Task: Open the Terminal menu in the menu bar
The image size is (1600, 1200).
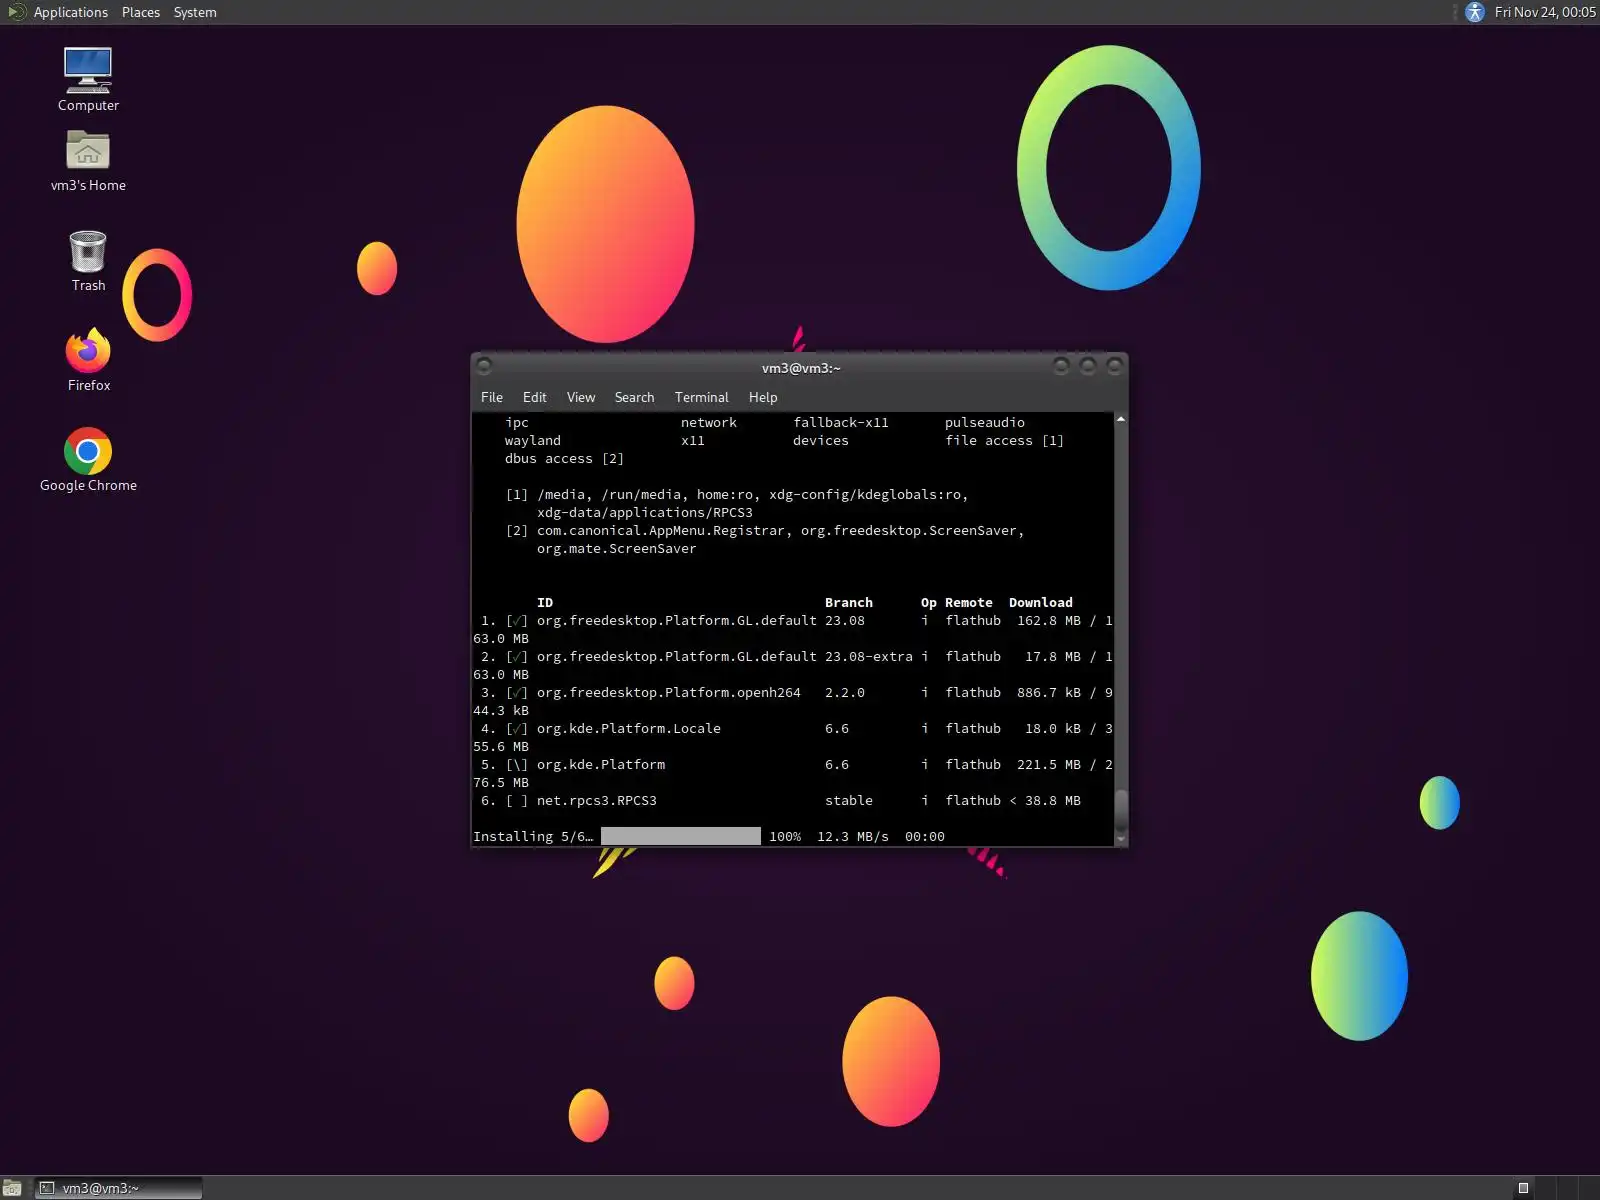Action: pos(702,397)
